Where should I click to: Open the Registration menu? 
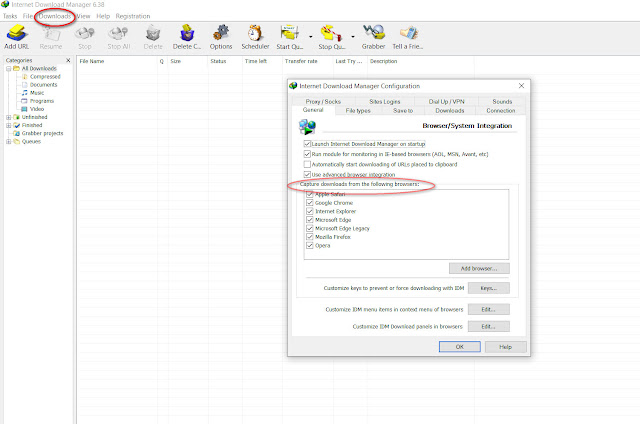[133, 16]
